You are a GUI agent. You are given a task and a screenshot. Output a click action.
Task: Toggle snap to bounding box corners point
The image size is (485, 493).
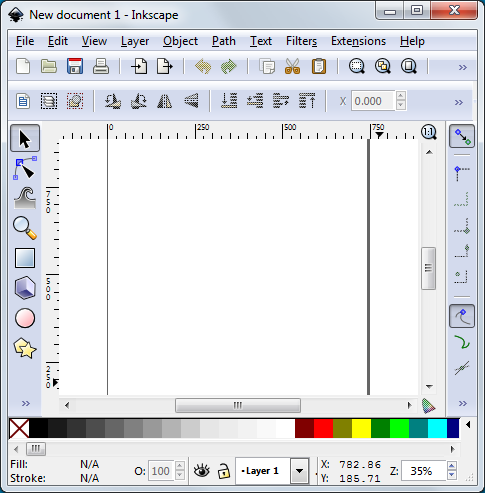462,226
